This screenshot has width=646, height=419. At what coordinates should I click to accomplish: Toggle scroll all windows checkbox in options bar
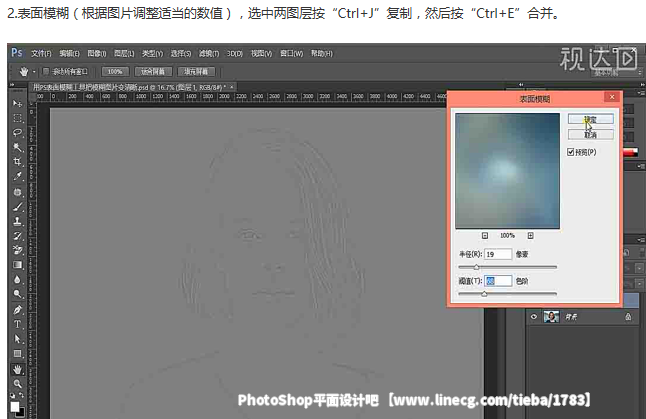[x=46, y=71]
